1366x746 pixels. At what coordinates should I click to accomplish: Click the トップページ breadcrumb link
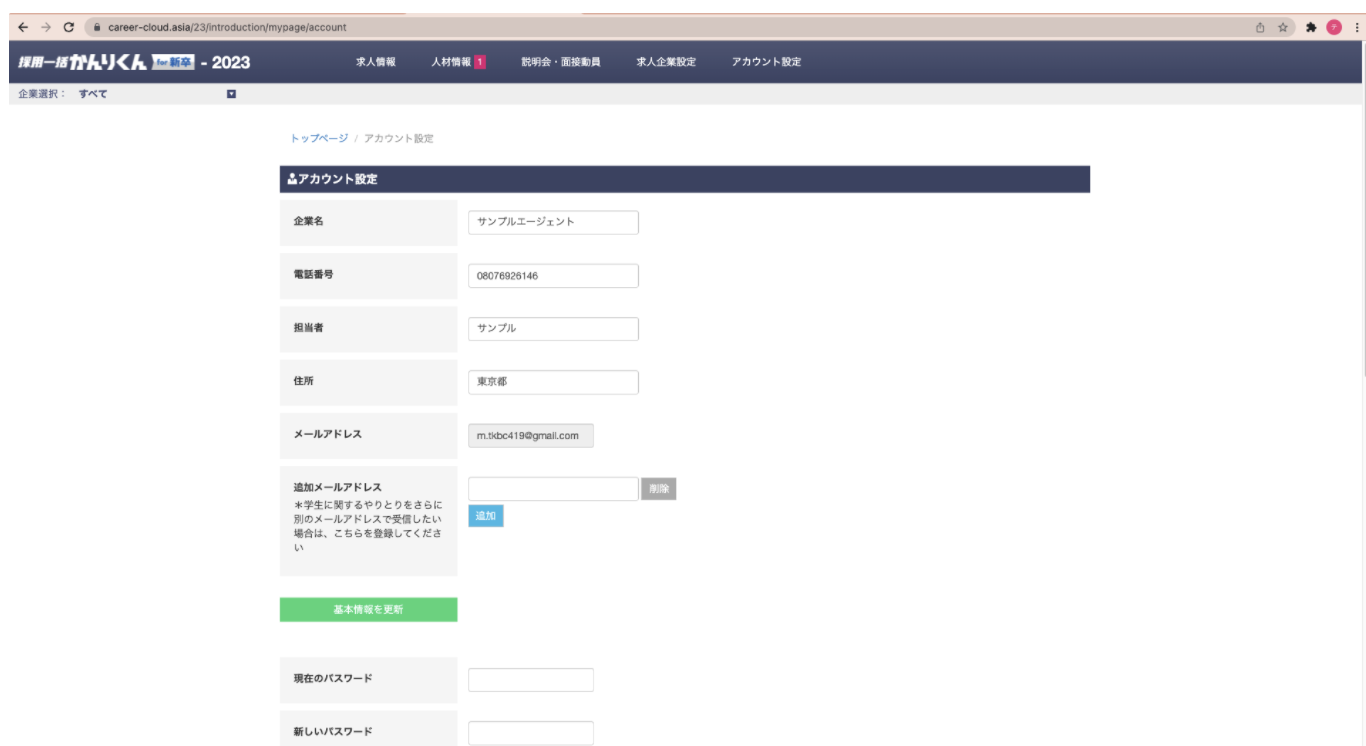click(x=319, y=138)
